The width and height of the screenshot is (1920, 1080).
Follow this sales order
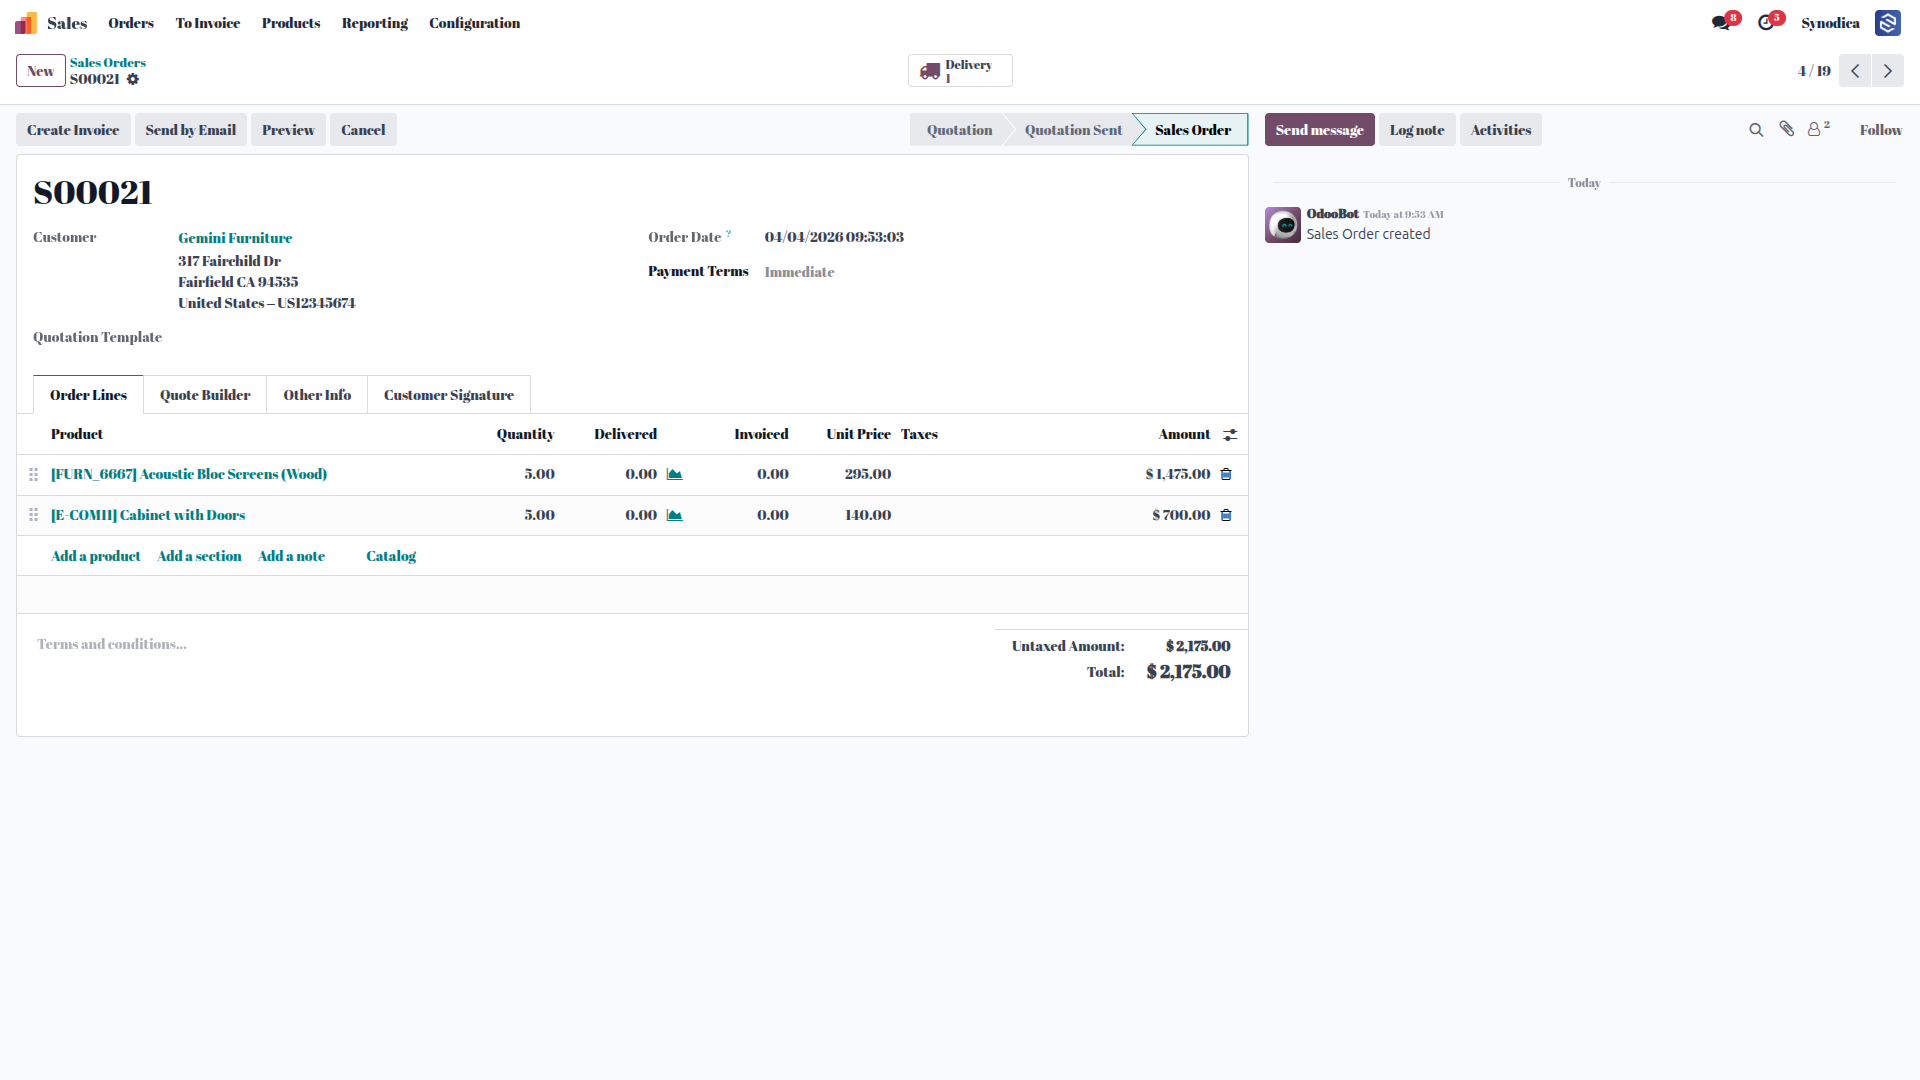[1881, 130]
